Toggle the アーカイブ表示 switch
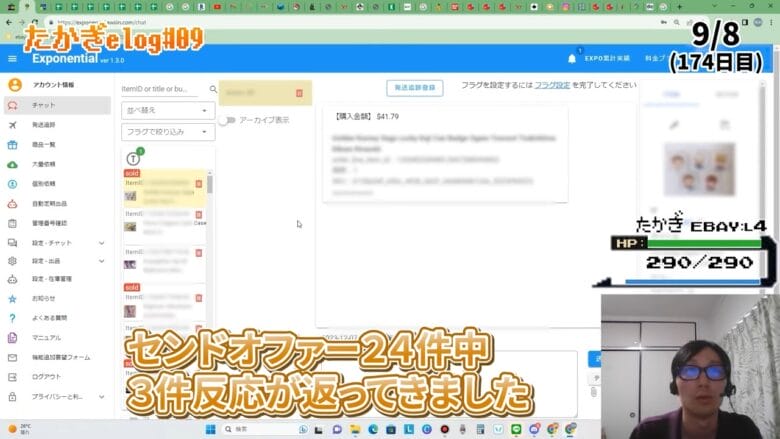 (x=226, y=120)
